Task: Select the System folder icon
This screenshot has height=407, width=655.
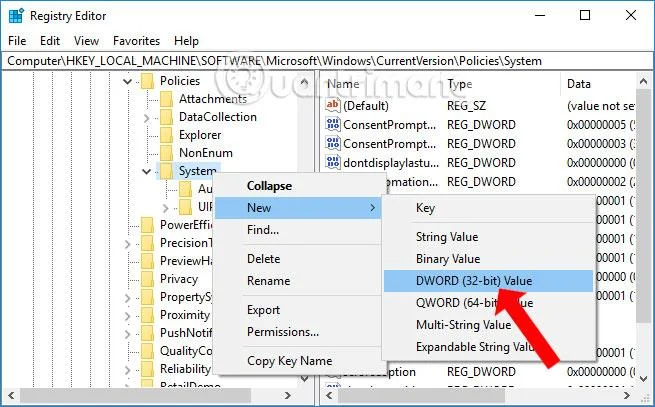Action: [x=166, y=171]
